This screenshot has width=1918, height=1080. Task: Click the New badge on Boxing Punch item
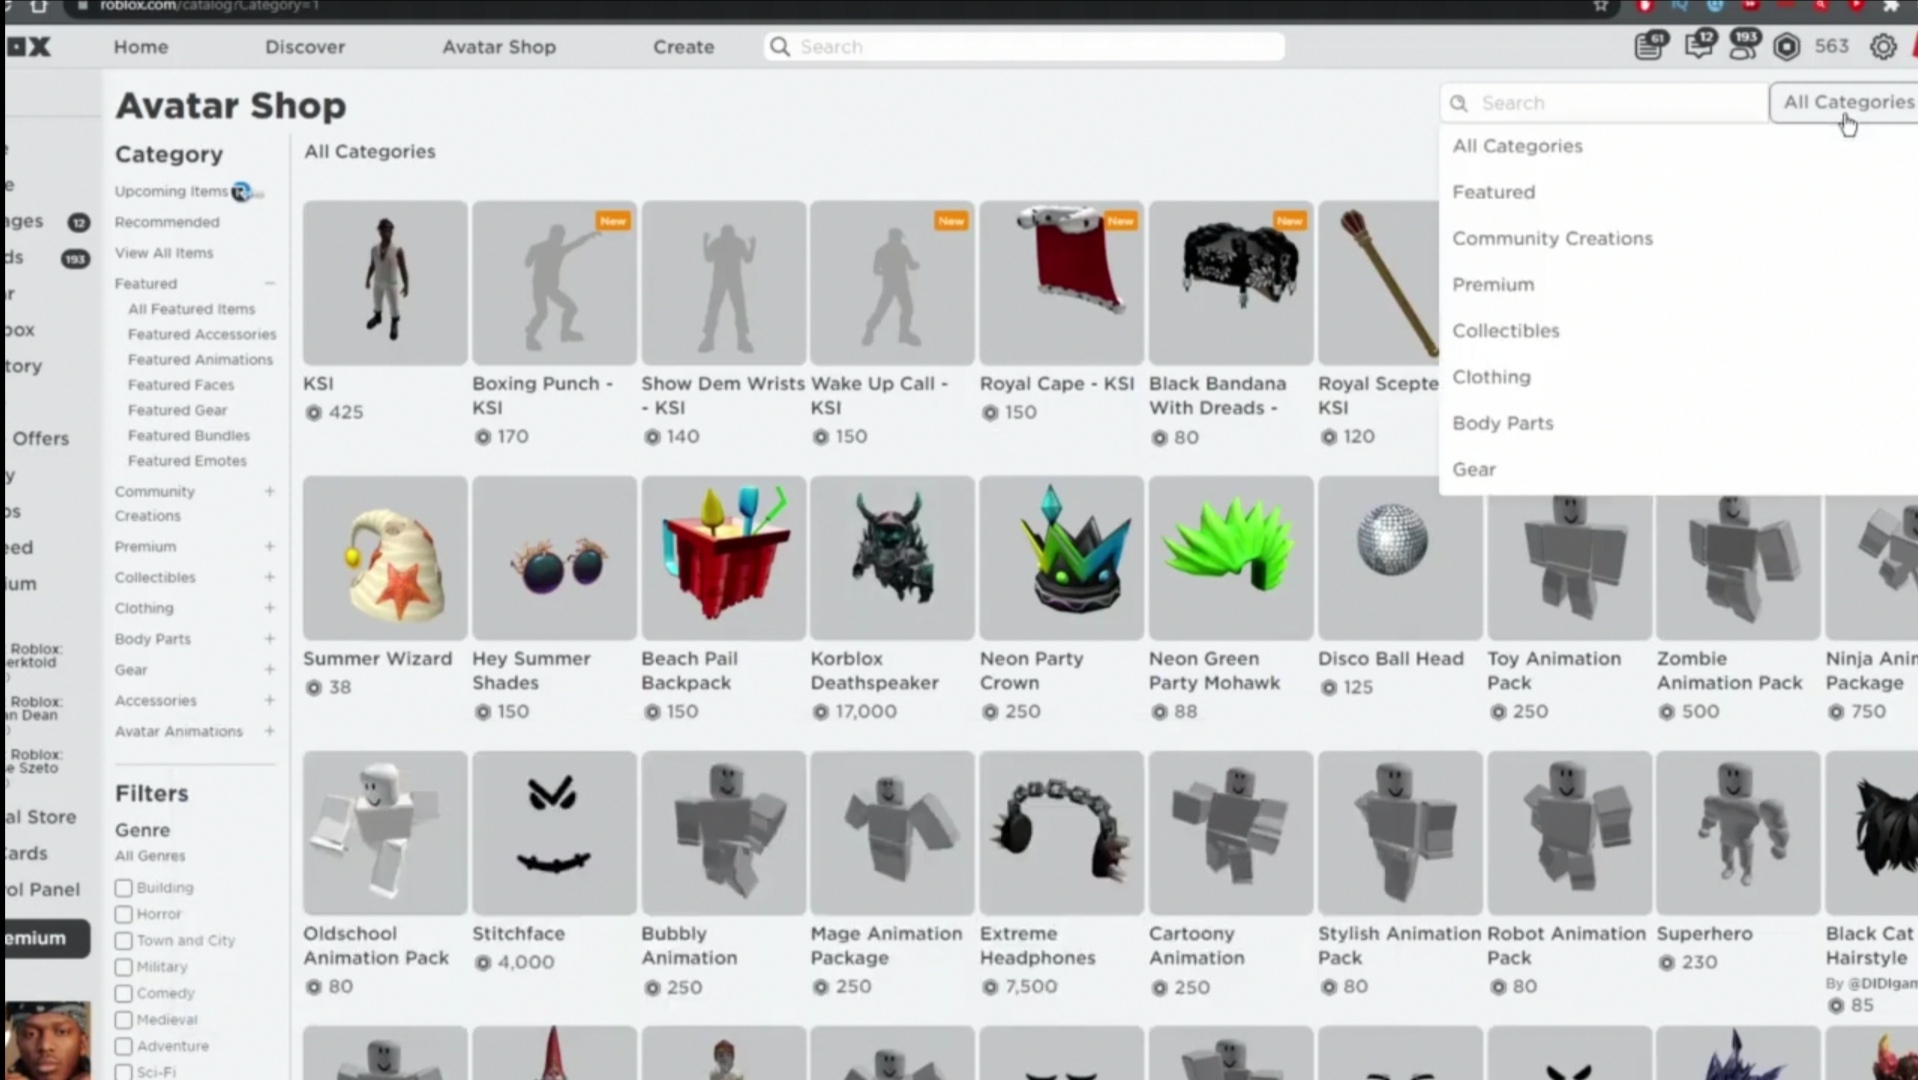click(x=613, y=220)
